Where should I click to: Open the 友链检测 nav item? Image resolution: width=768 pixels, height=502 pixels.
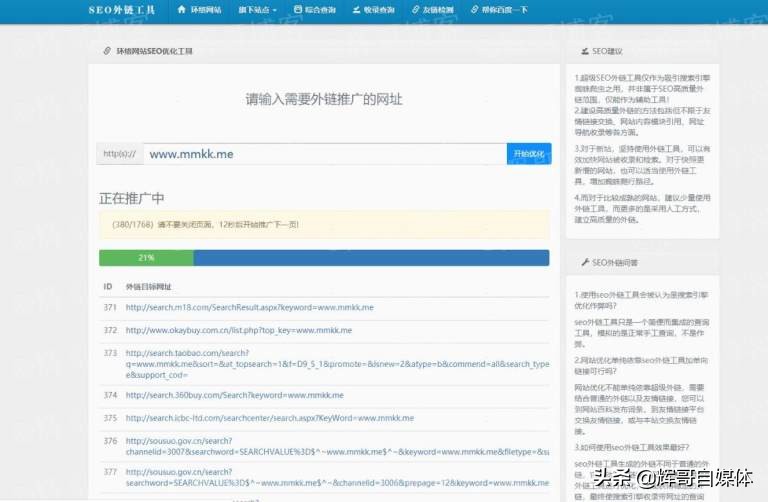point(432,10)
